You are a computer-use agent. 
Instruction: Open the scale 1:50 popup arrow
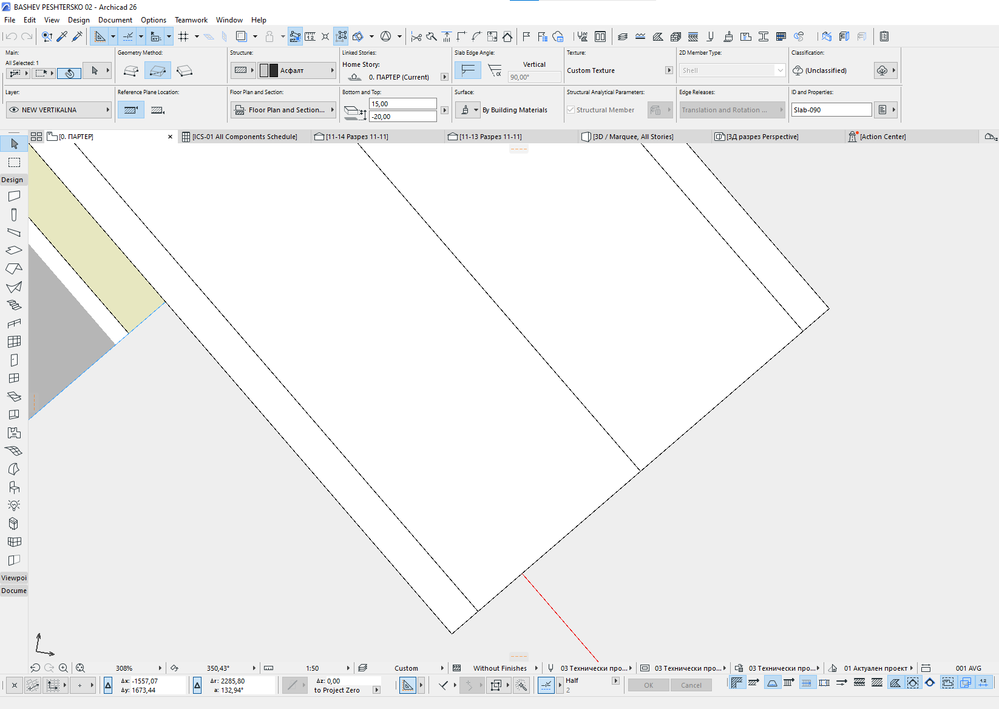[x=348, y=668]
